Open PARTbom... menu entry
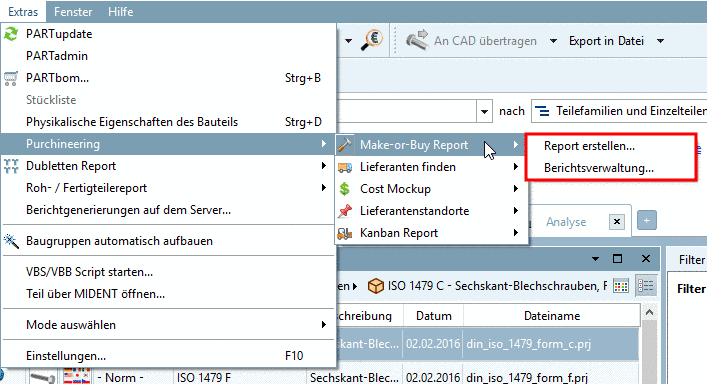707x384 pixels. (168, 78)
